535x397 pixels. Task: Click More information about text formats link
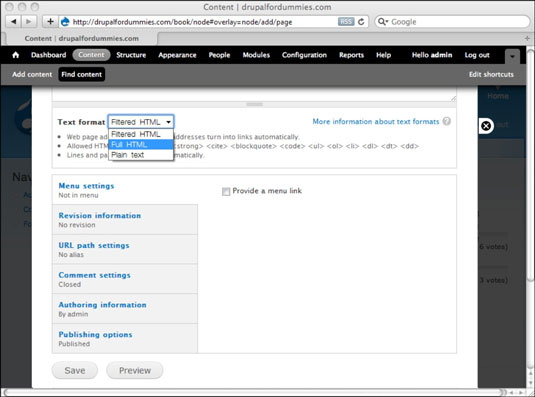[x=376, y=121]
